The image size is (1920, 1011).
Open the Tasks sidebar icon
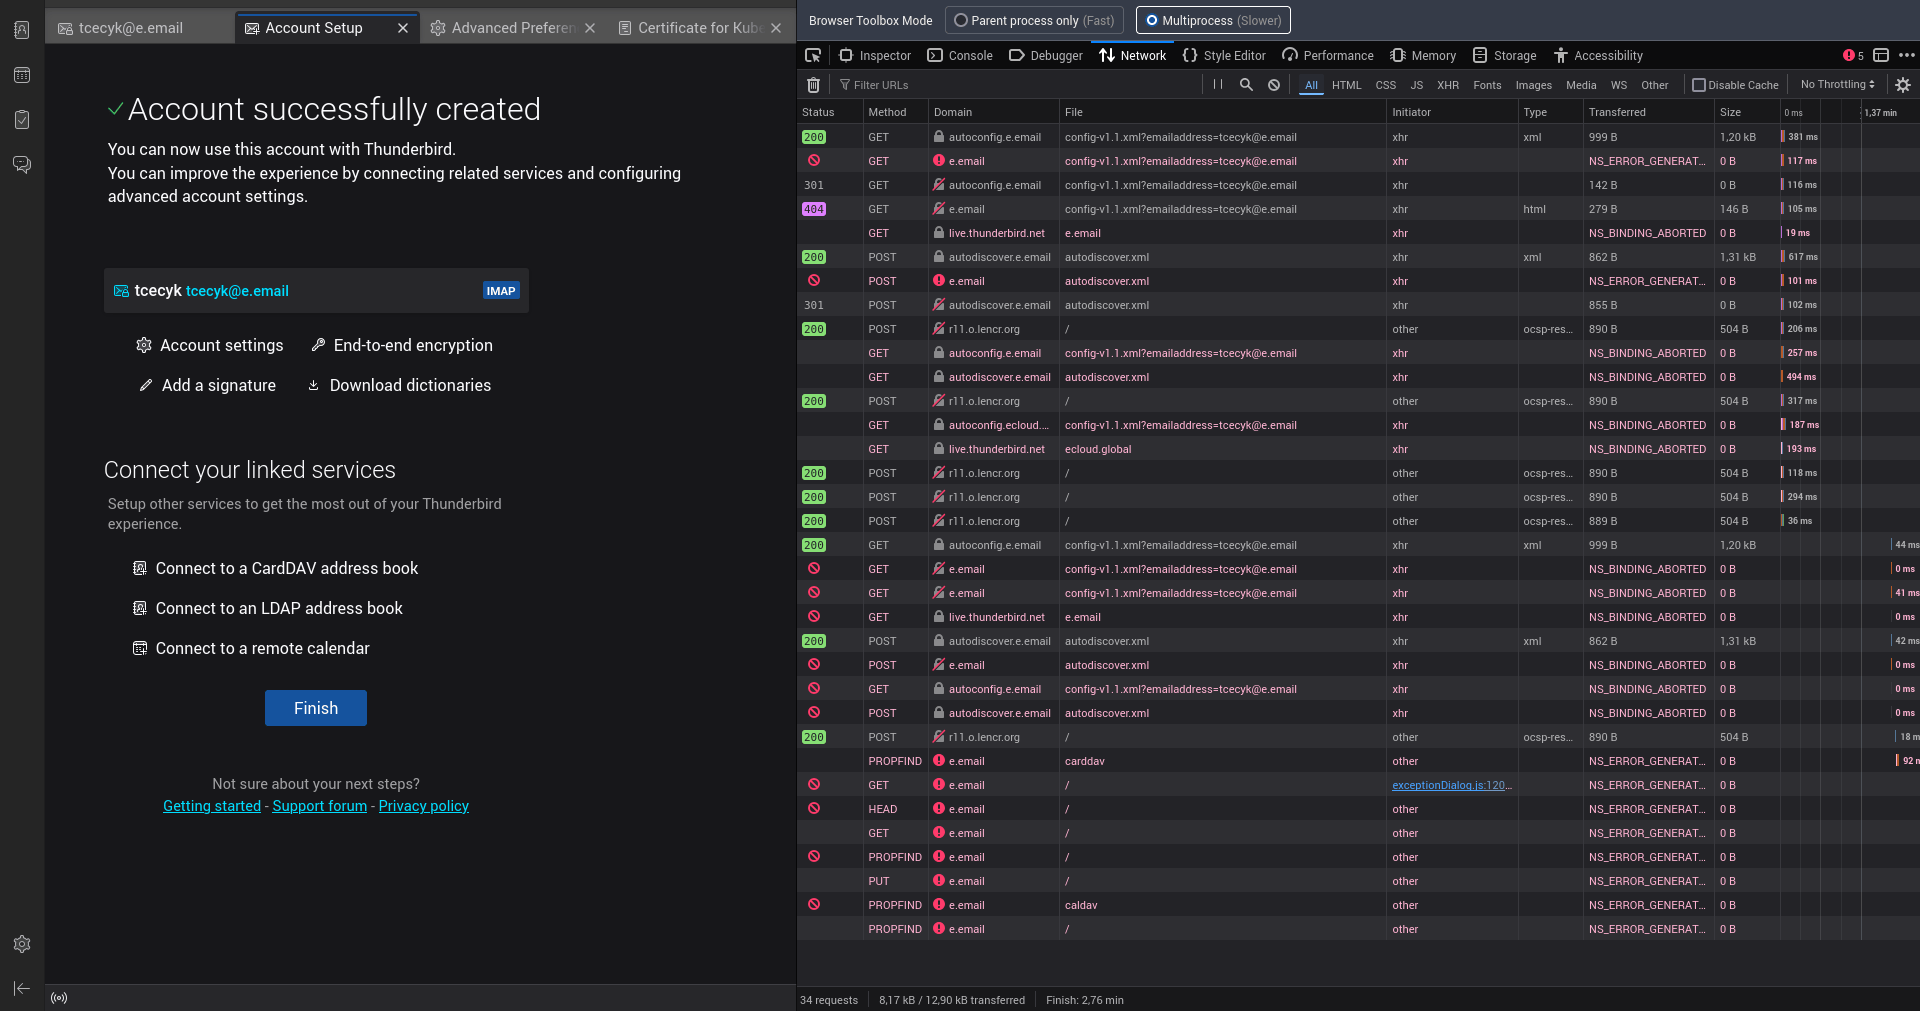click(22, 120)
